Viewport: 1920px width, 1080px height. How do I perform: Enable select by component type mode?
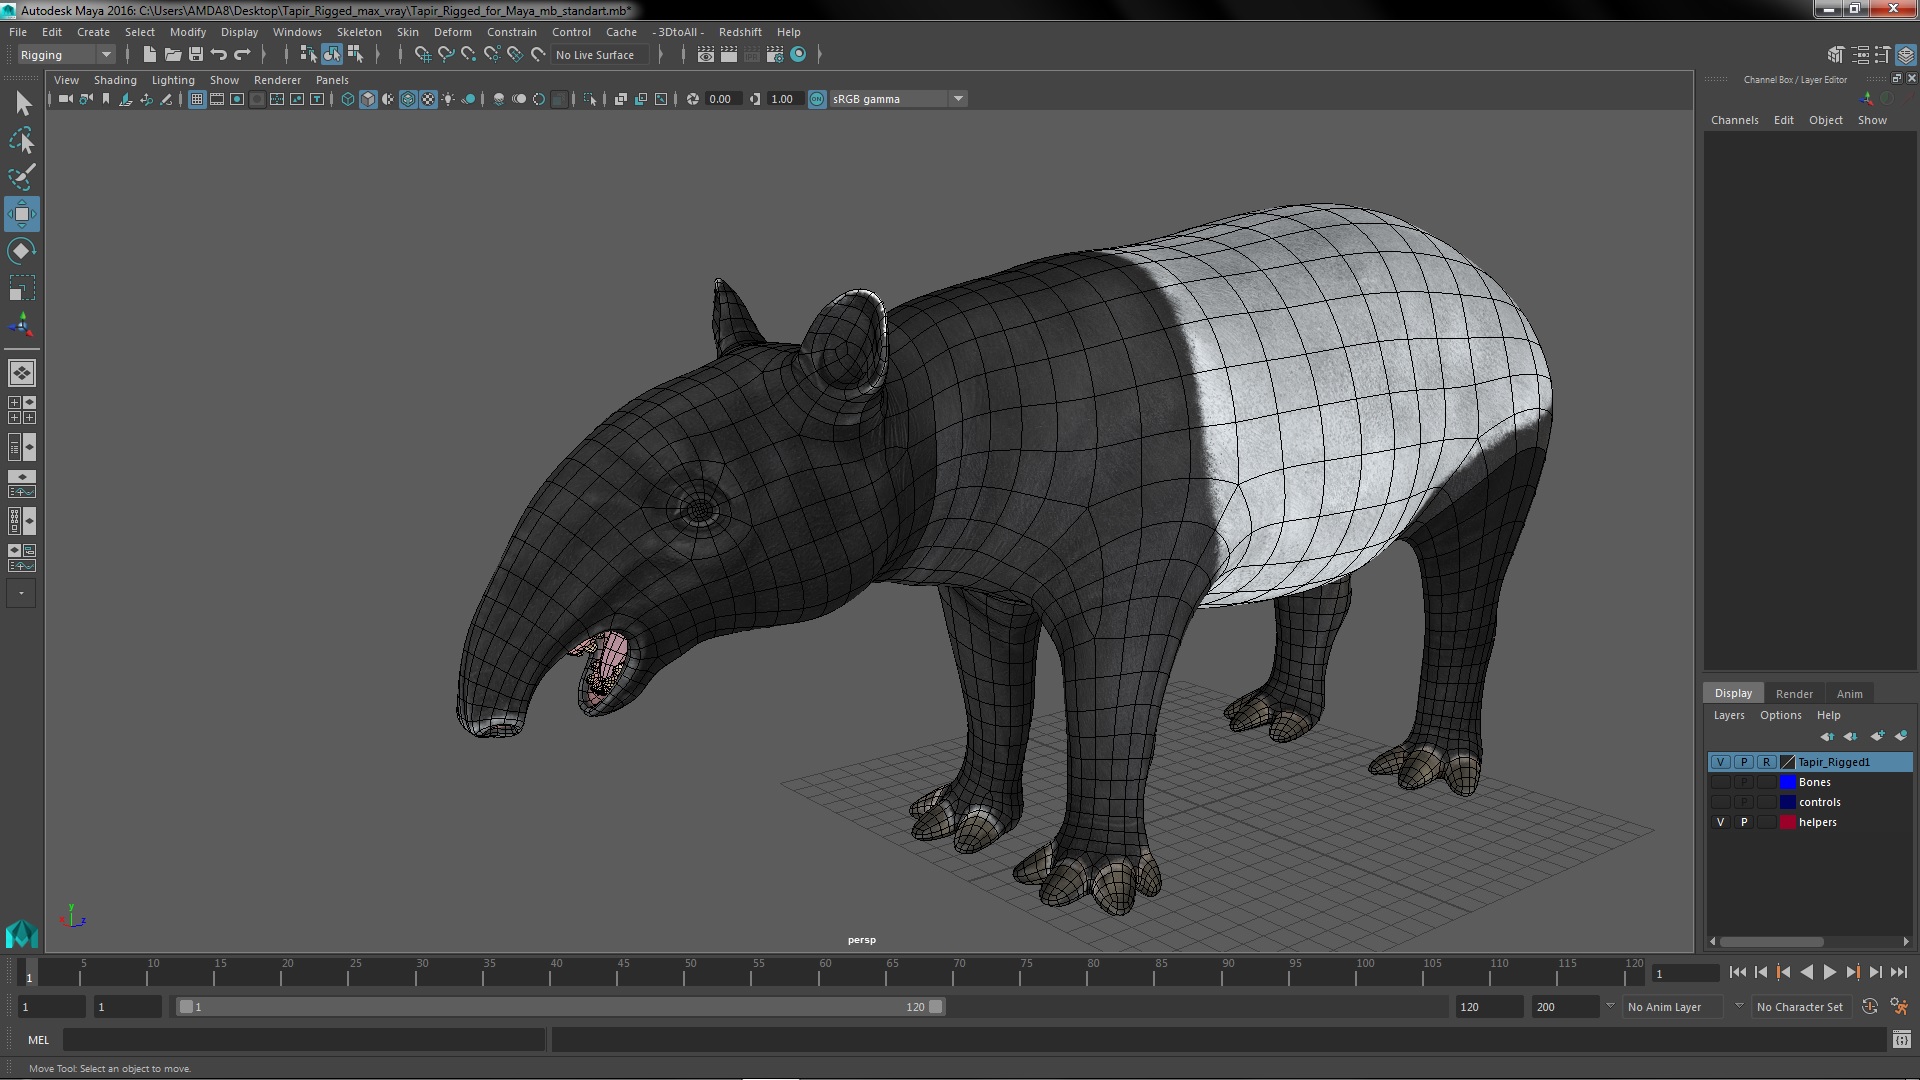pos(355,55)
